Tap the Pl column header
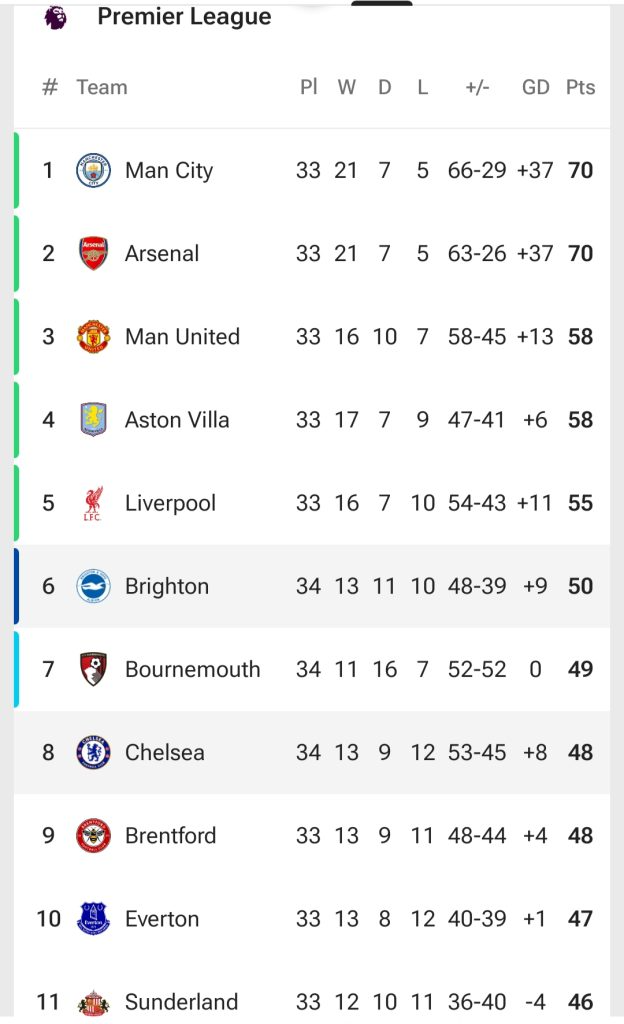This screenshot has height=1024, width=624. pos(308,87)
